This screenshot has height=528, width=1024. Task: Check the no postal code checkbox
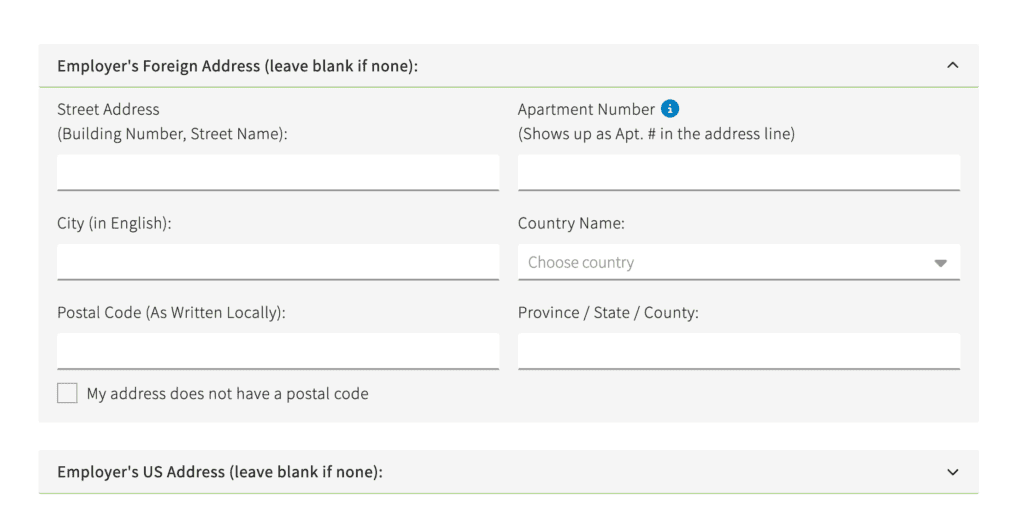[67, 393]
